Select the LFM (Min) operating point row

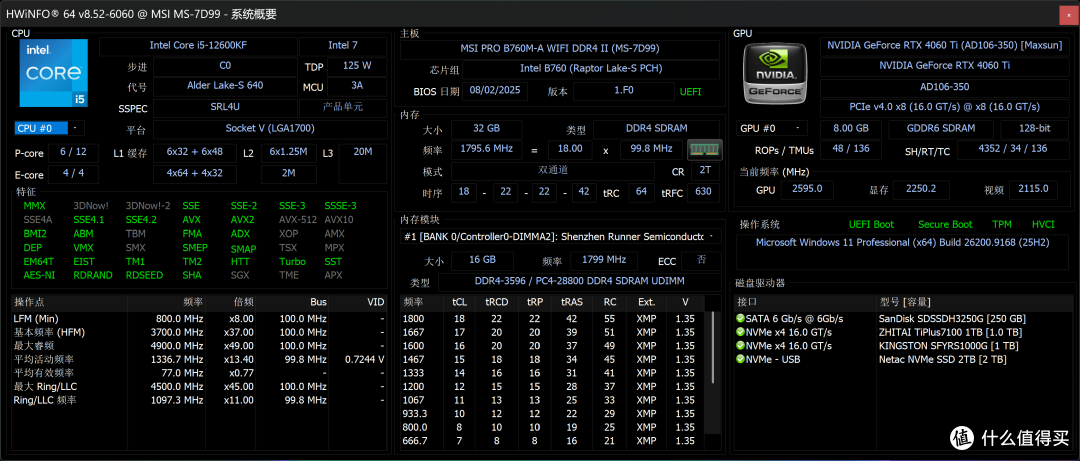coord(199,318)
